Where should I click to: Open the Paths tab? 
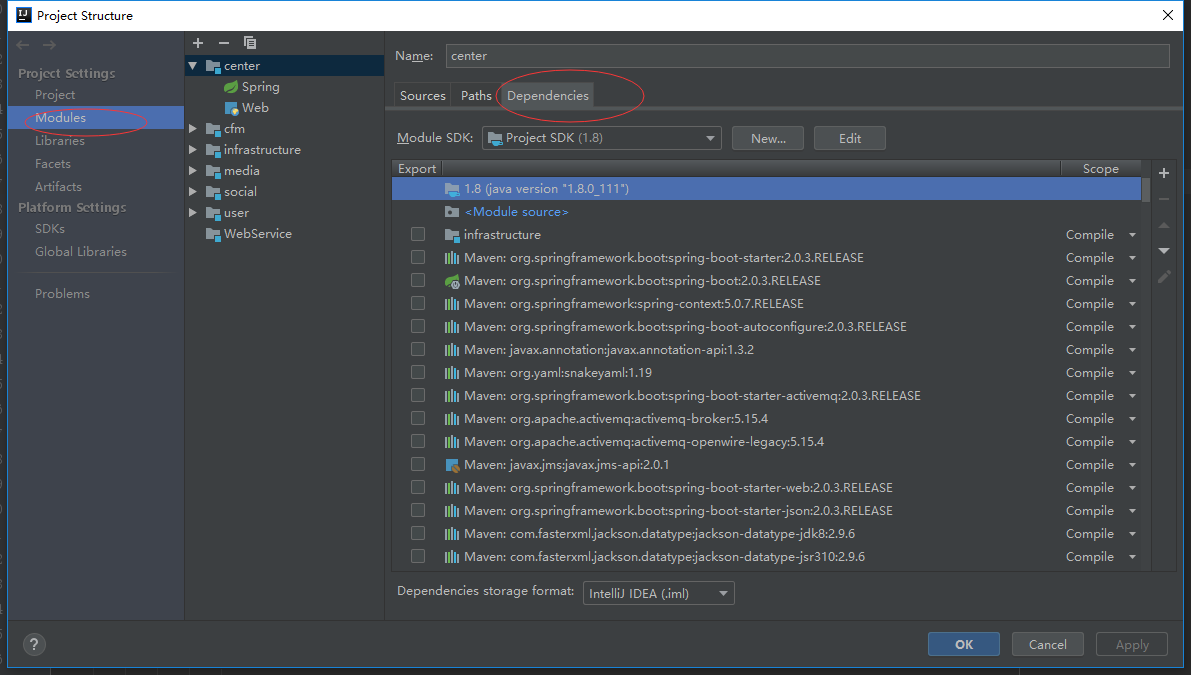point(476,96)
